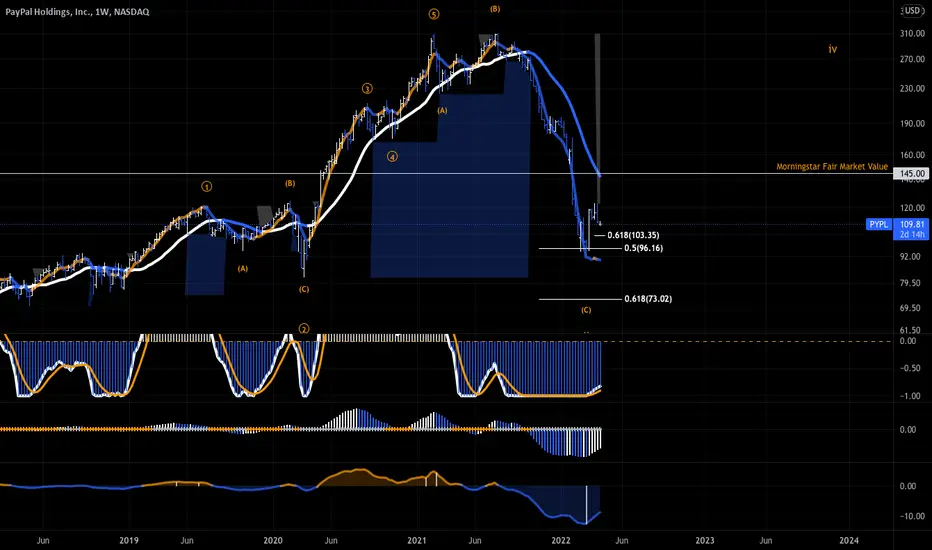This screenshot has width=932, height=550.
Task: Click the 79.50 price axis label
Action: click(x=910, y=284)
